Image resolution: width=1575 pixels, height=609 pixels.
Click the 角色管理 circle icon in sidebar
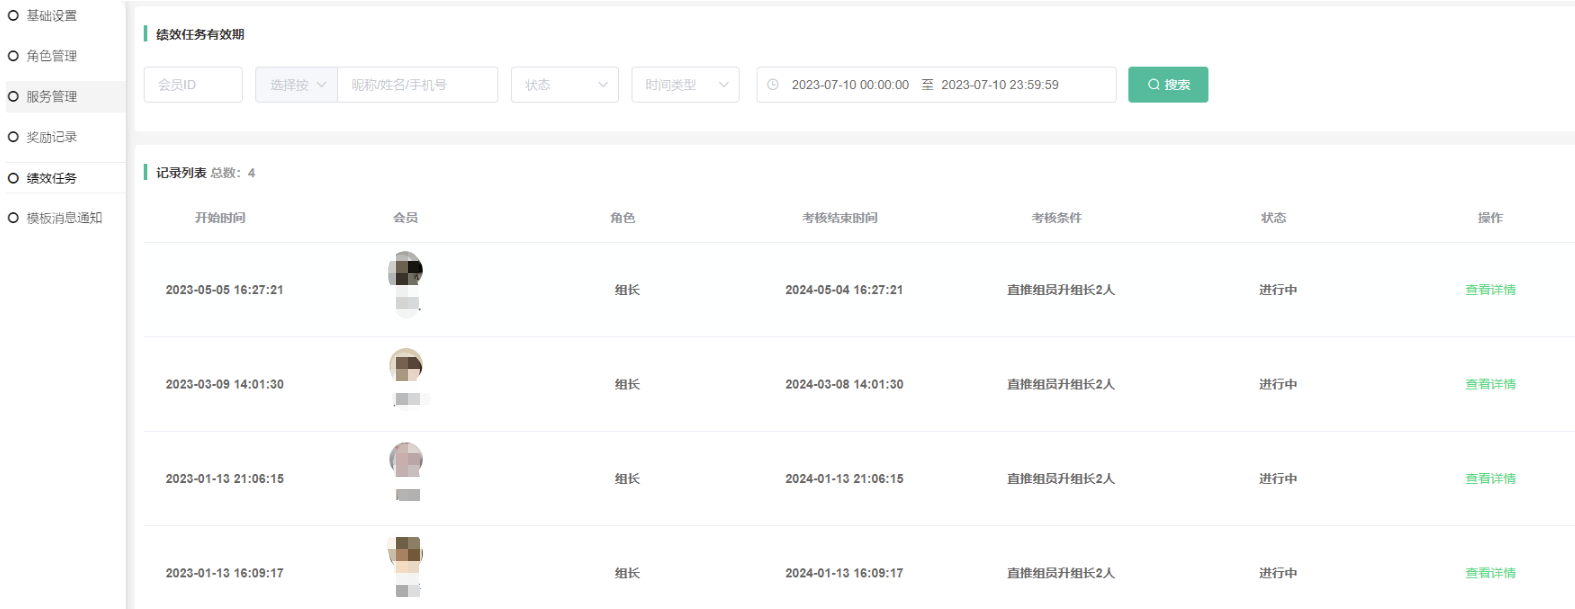[x=13, y=56]
